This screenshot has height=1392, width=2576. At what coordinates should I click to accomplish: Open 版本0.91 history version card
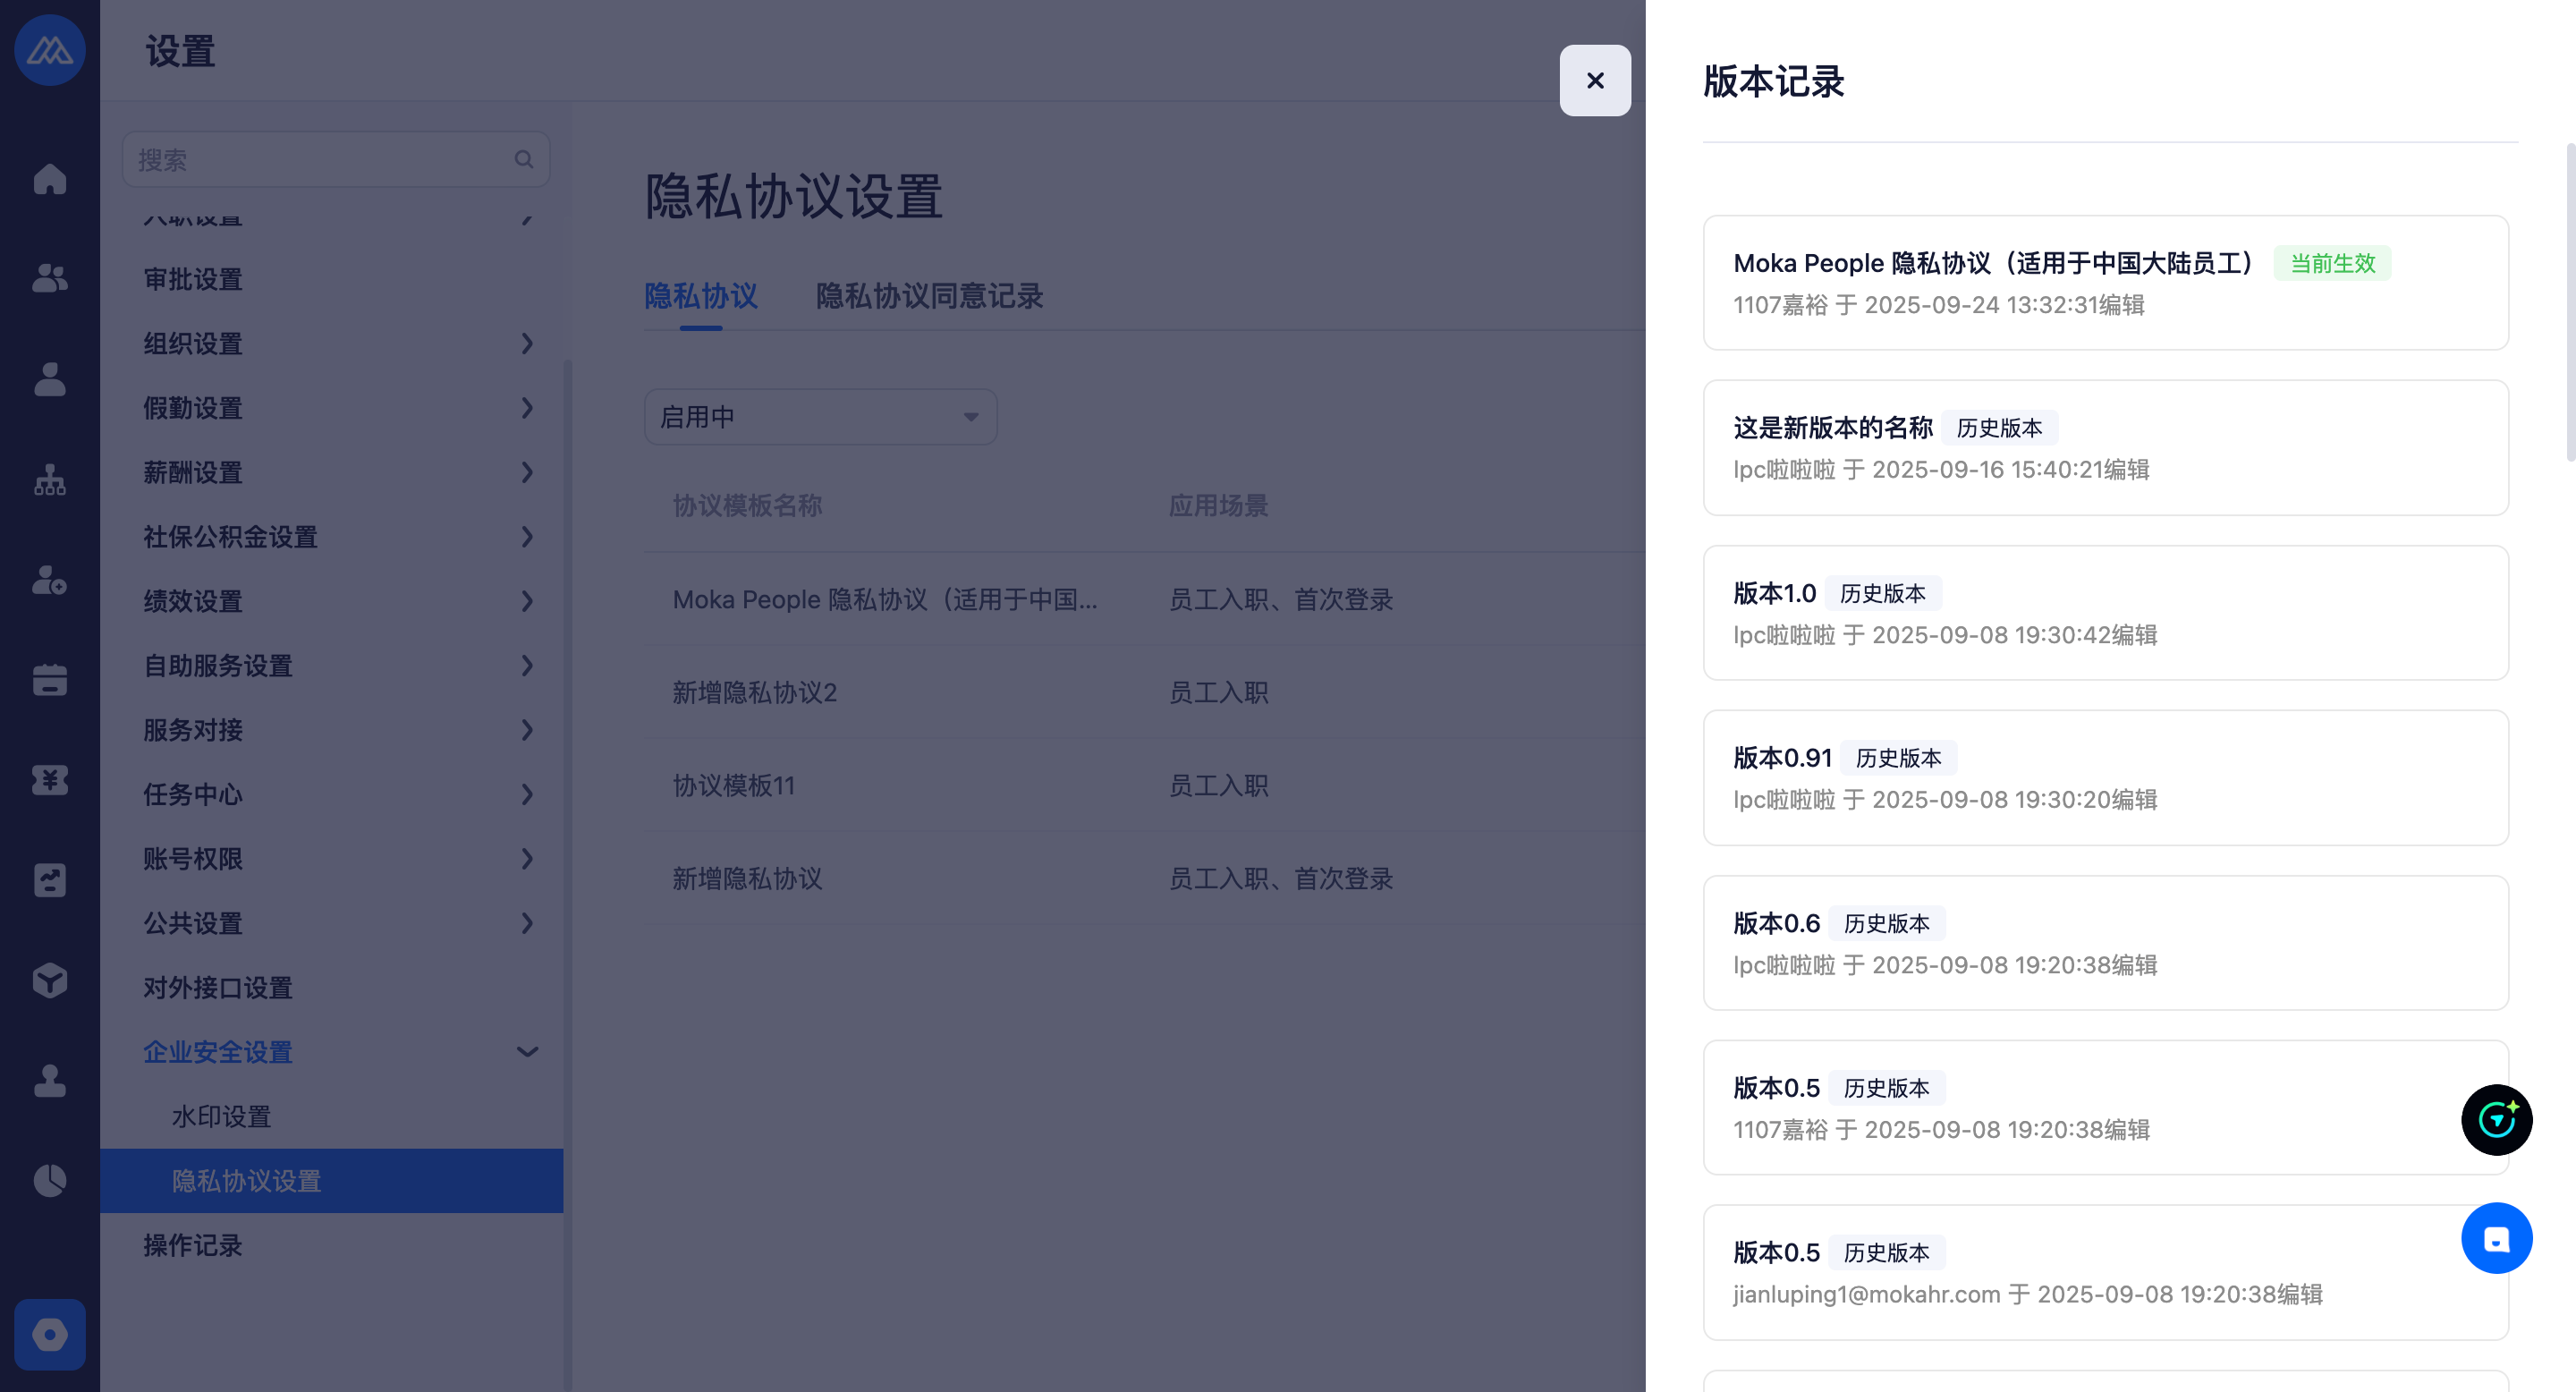pos(2105,778)
